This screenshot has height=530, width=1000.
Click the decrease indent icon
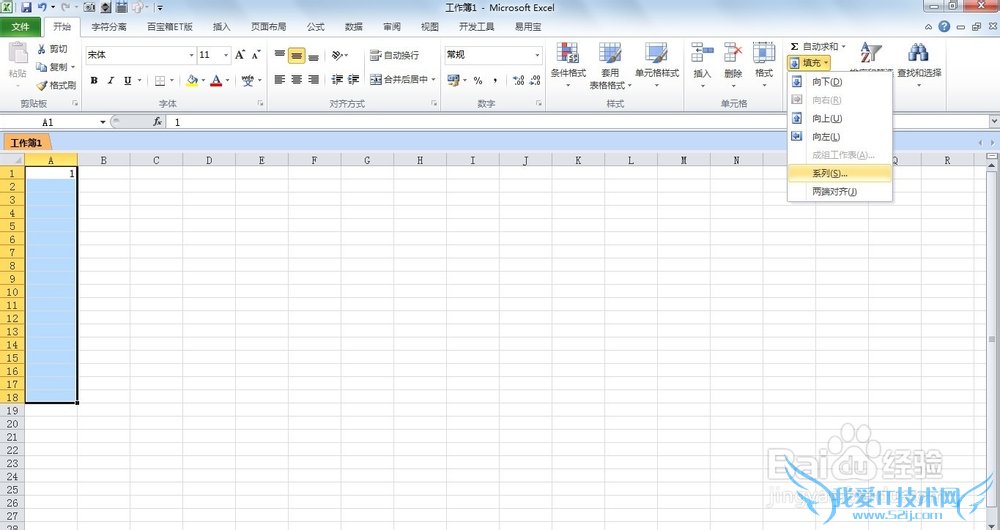click(x=337, y=80)
